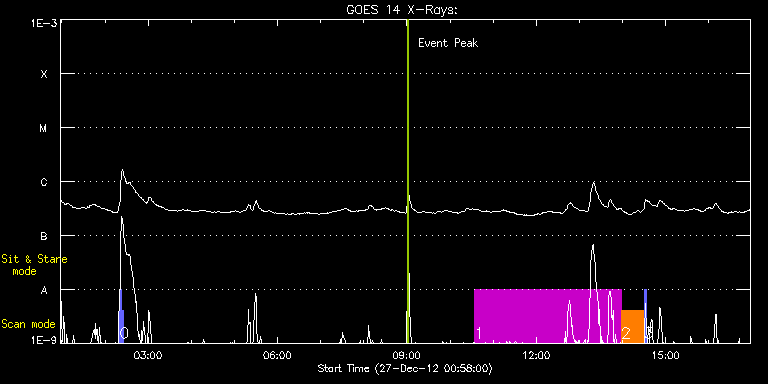The height and width of the screenshot is (384, 768).
Task: Click the 1E-3 top axis label
Action: click(44, 23)
